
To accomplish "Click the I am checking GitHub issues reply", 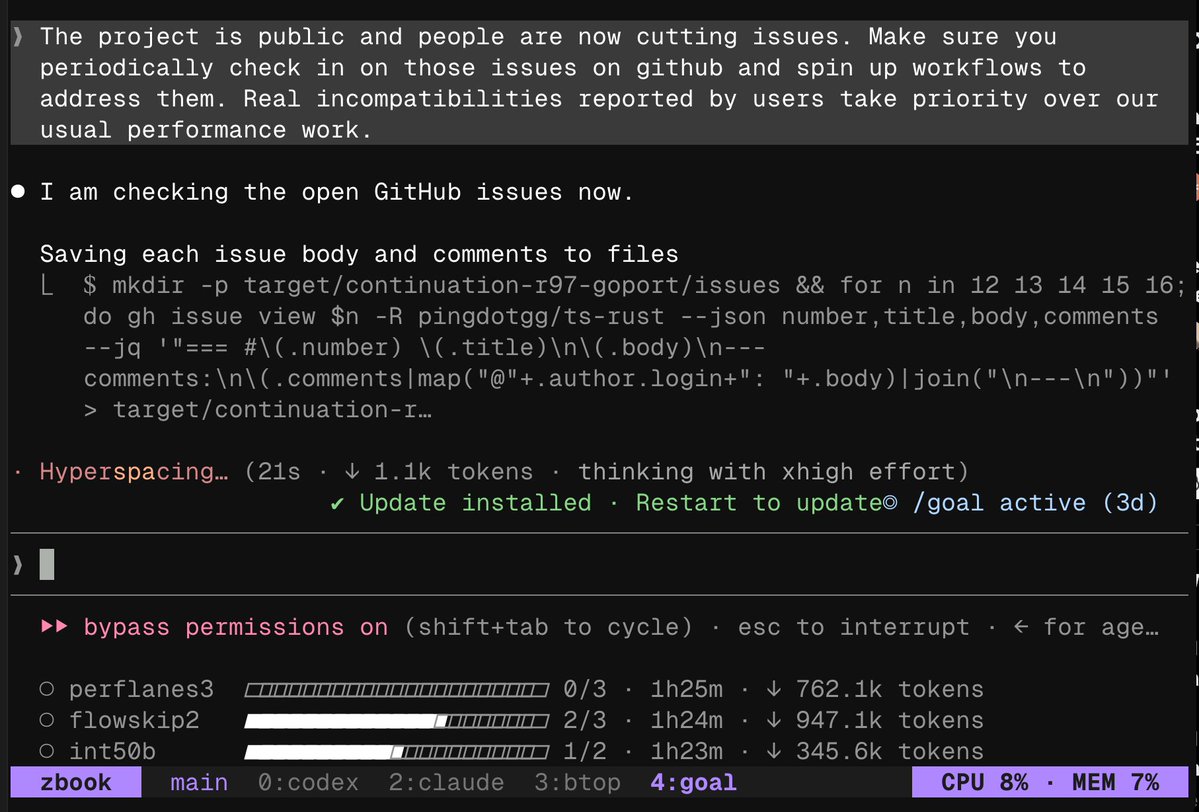I will point(337,192).
